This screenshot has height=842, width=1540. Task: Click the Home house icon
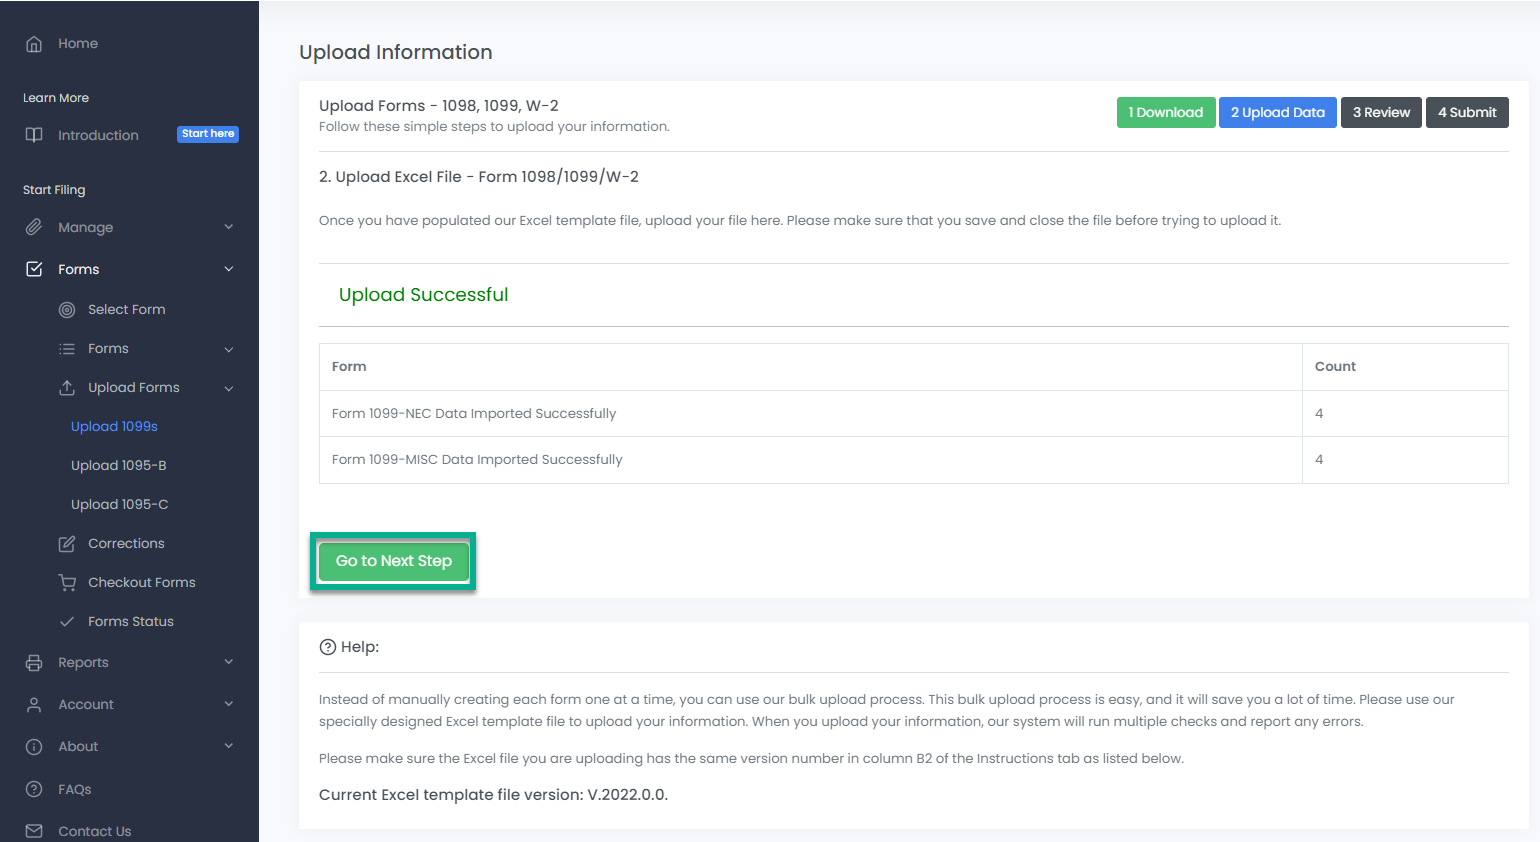tap(34, 44)
